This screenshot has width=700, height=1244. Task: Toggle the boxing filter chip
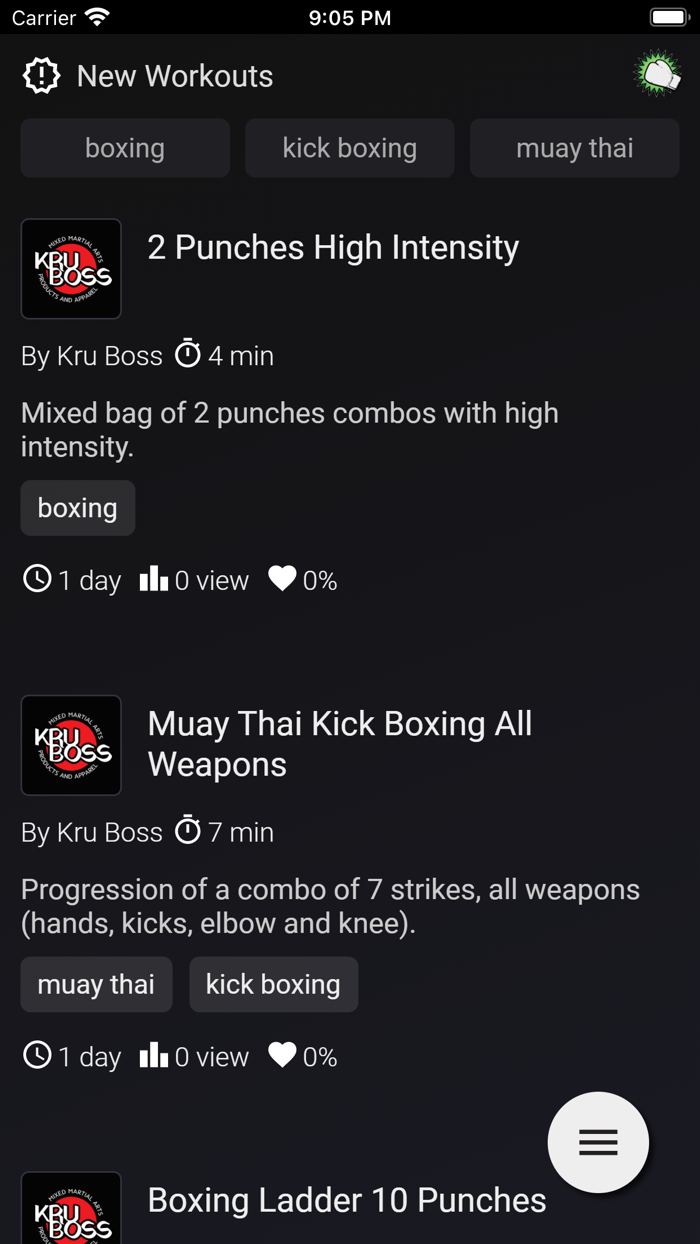coord(124,148)
